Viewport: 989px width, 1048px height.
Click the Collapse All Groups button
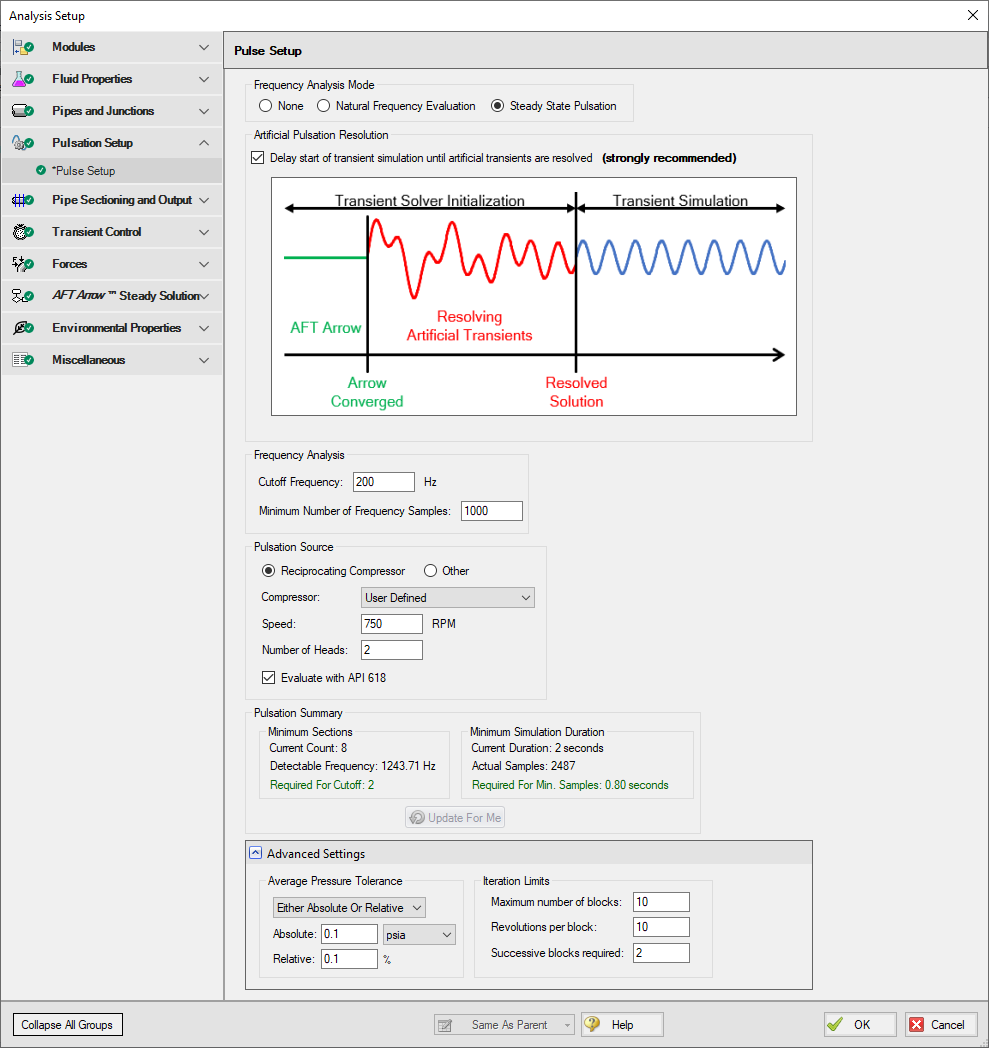[x=67, y=1024]
